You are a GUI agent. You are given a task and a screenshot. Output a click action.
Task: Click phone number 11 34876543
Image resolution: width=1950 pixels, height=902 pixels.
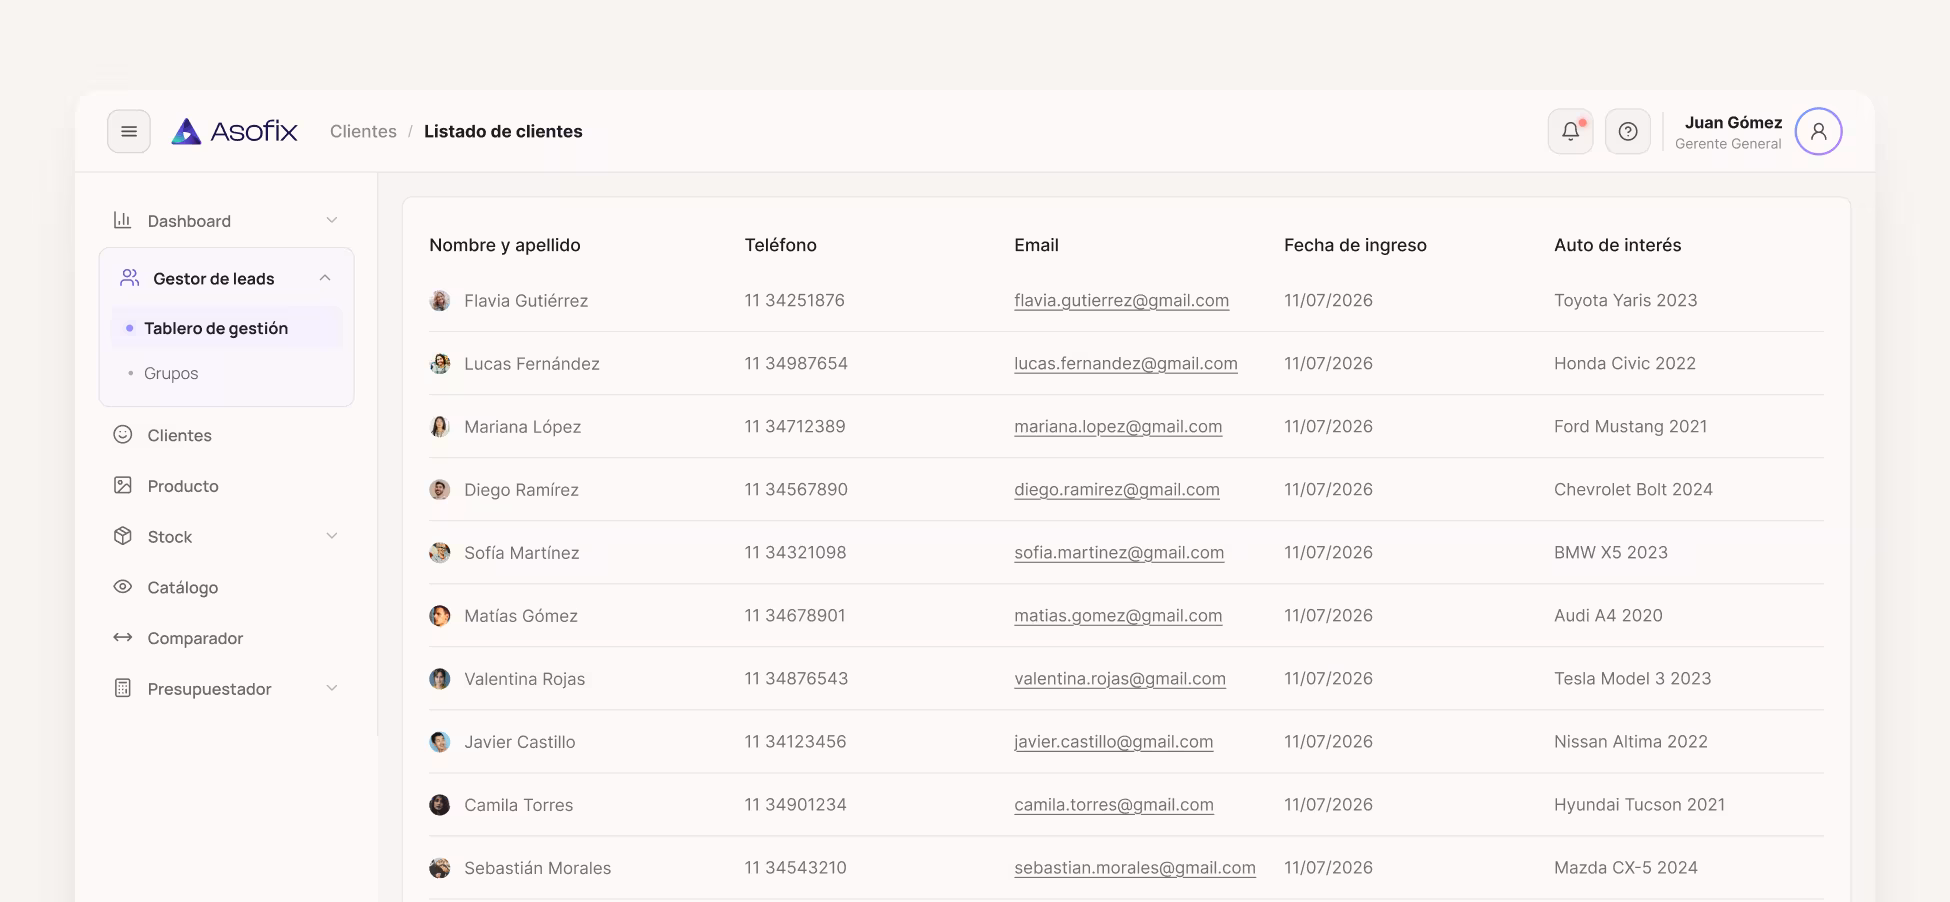pos(796,678)
